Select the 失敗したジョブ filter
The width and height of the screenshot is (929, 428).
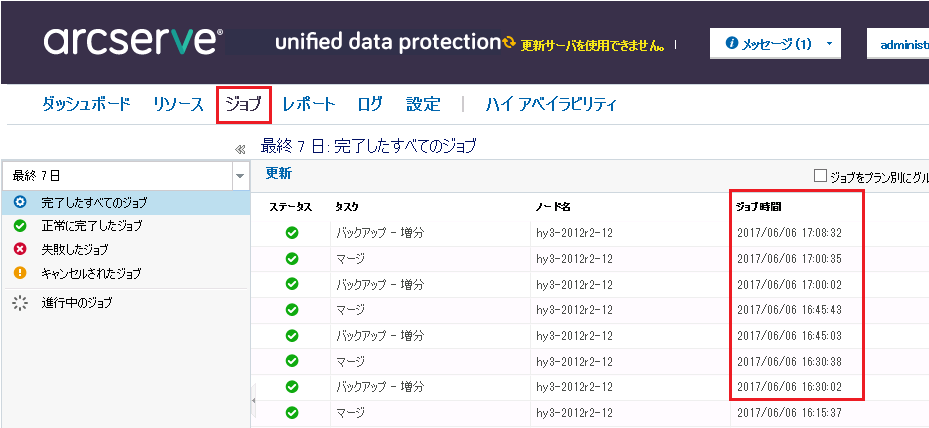(75, 249)
